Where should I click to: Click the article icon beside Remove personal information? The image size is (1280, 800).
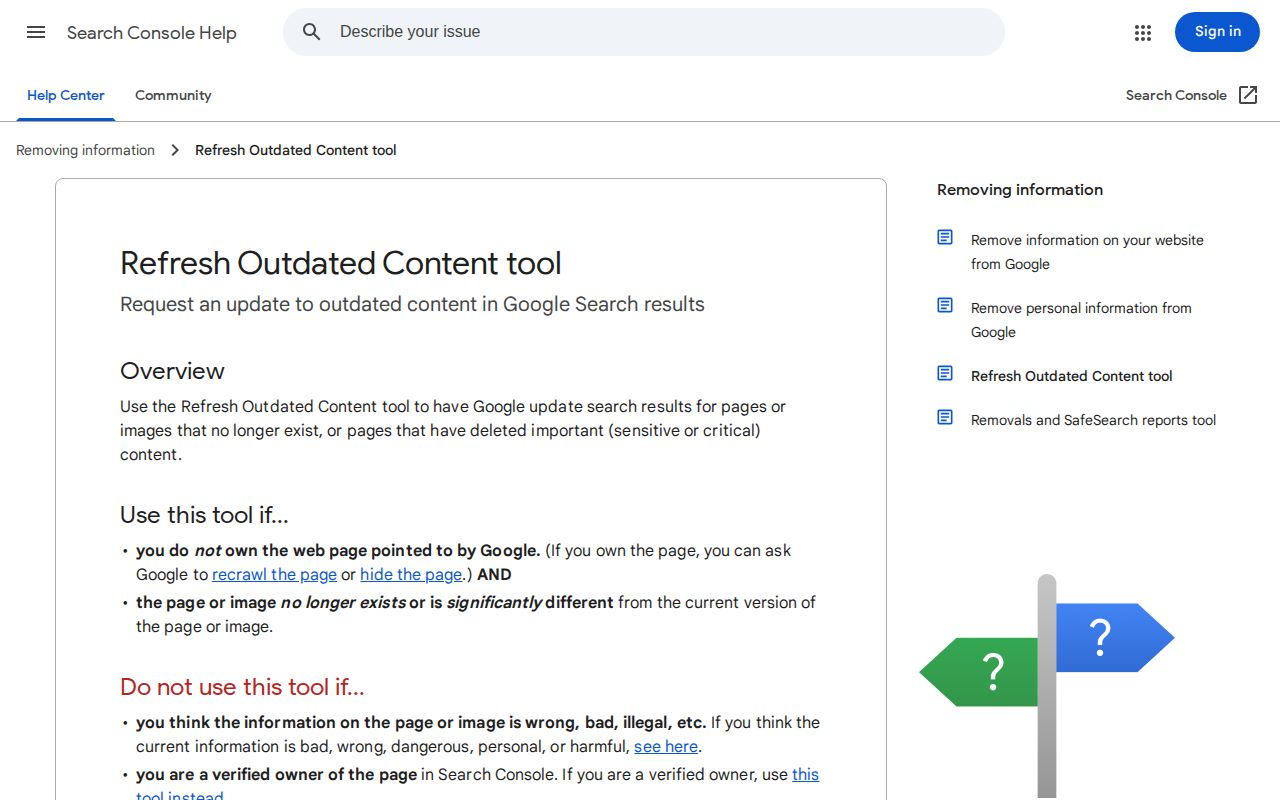tap(945, 305)
